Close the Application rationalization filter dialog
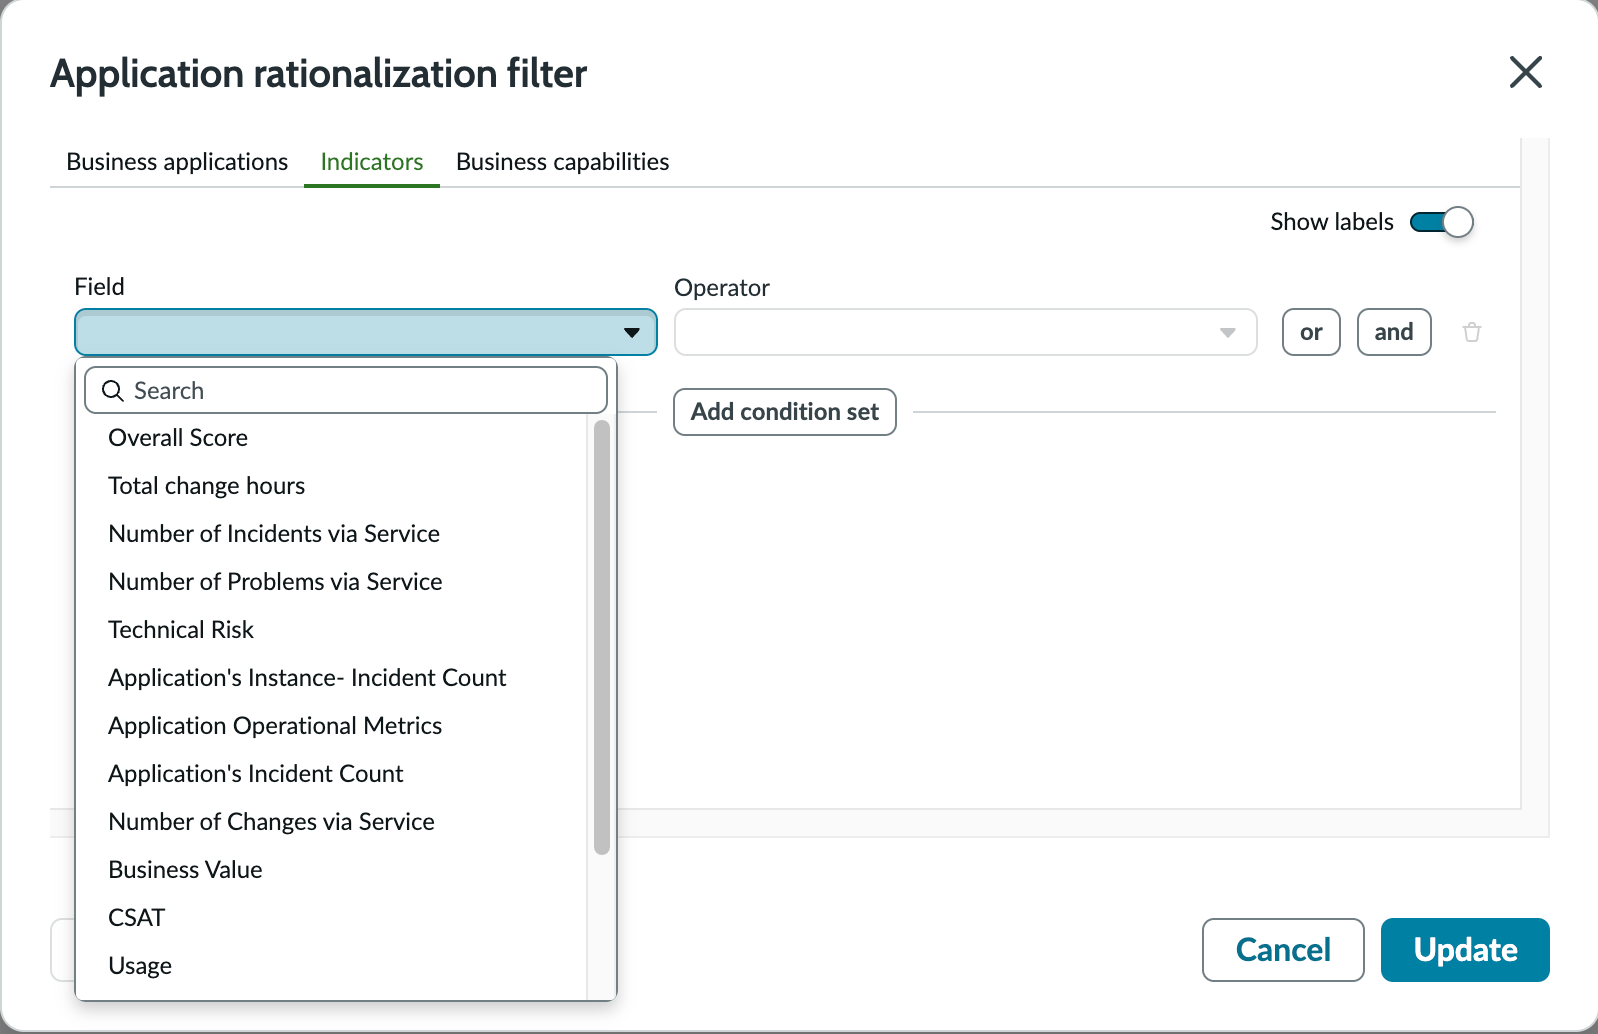Screen dimensions: 1598x1034 pyautogui.click(x=1525, y=72)
